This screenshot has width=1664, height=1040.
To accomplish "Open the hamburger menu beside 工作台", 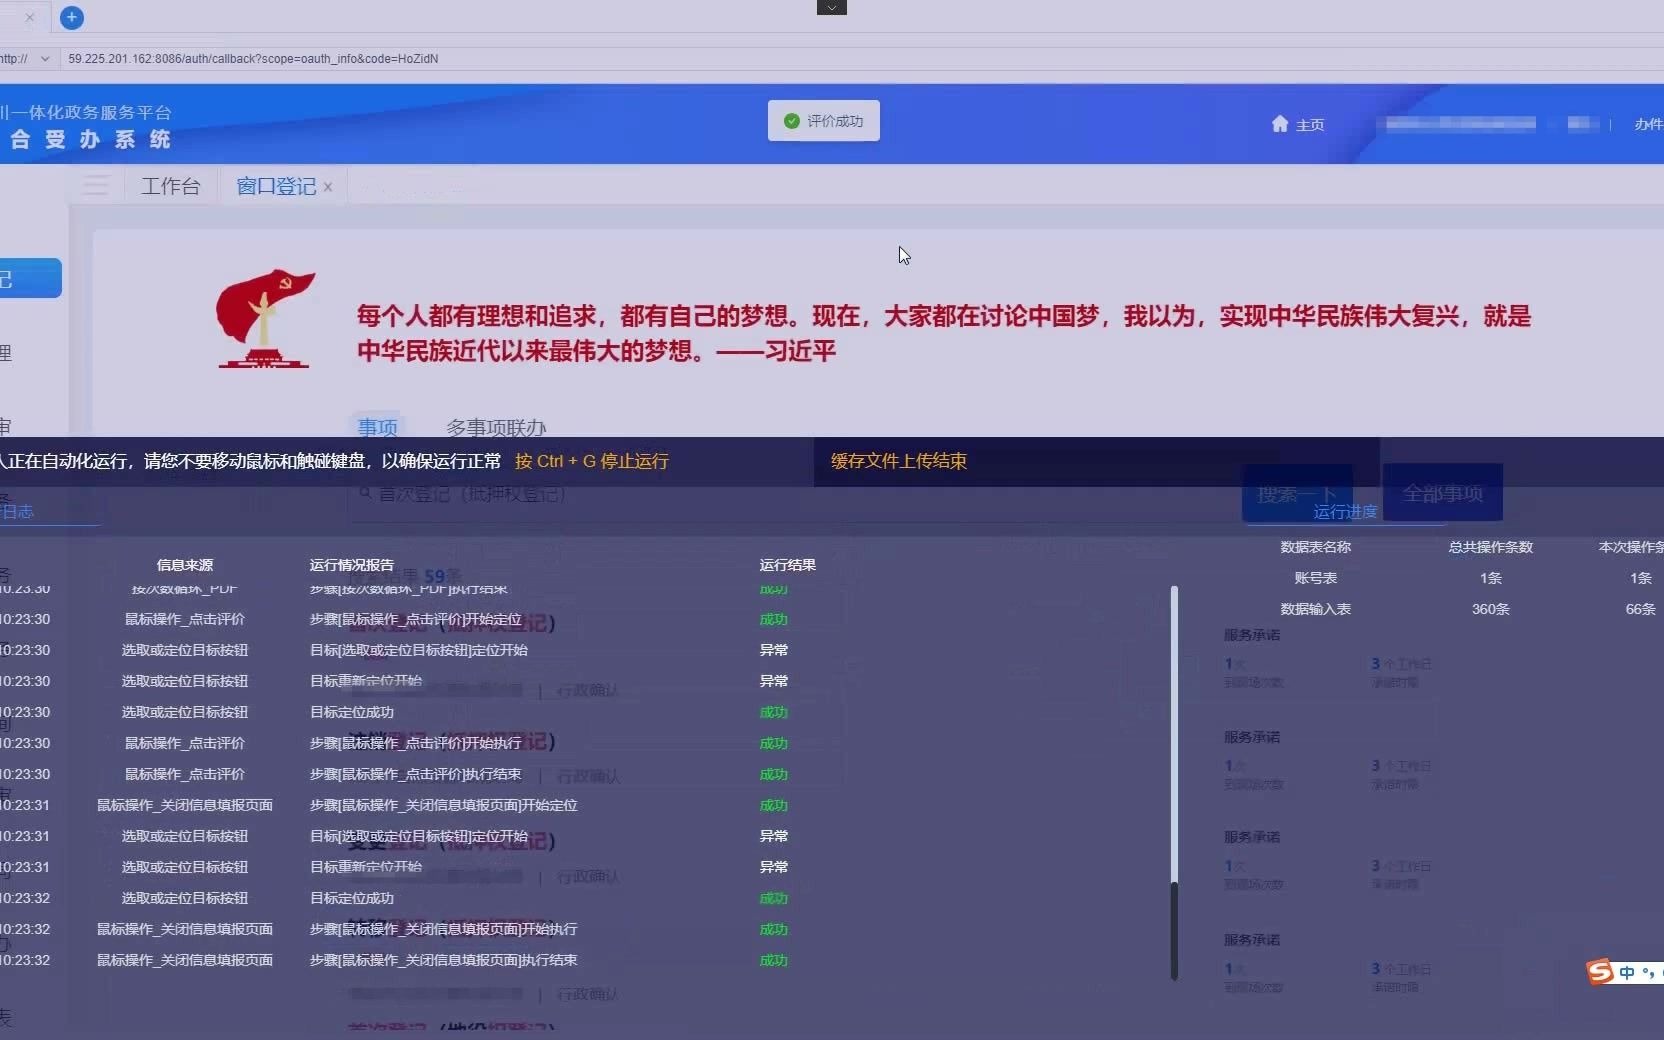I will (x=96, y=186).
